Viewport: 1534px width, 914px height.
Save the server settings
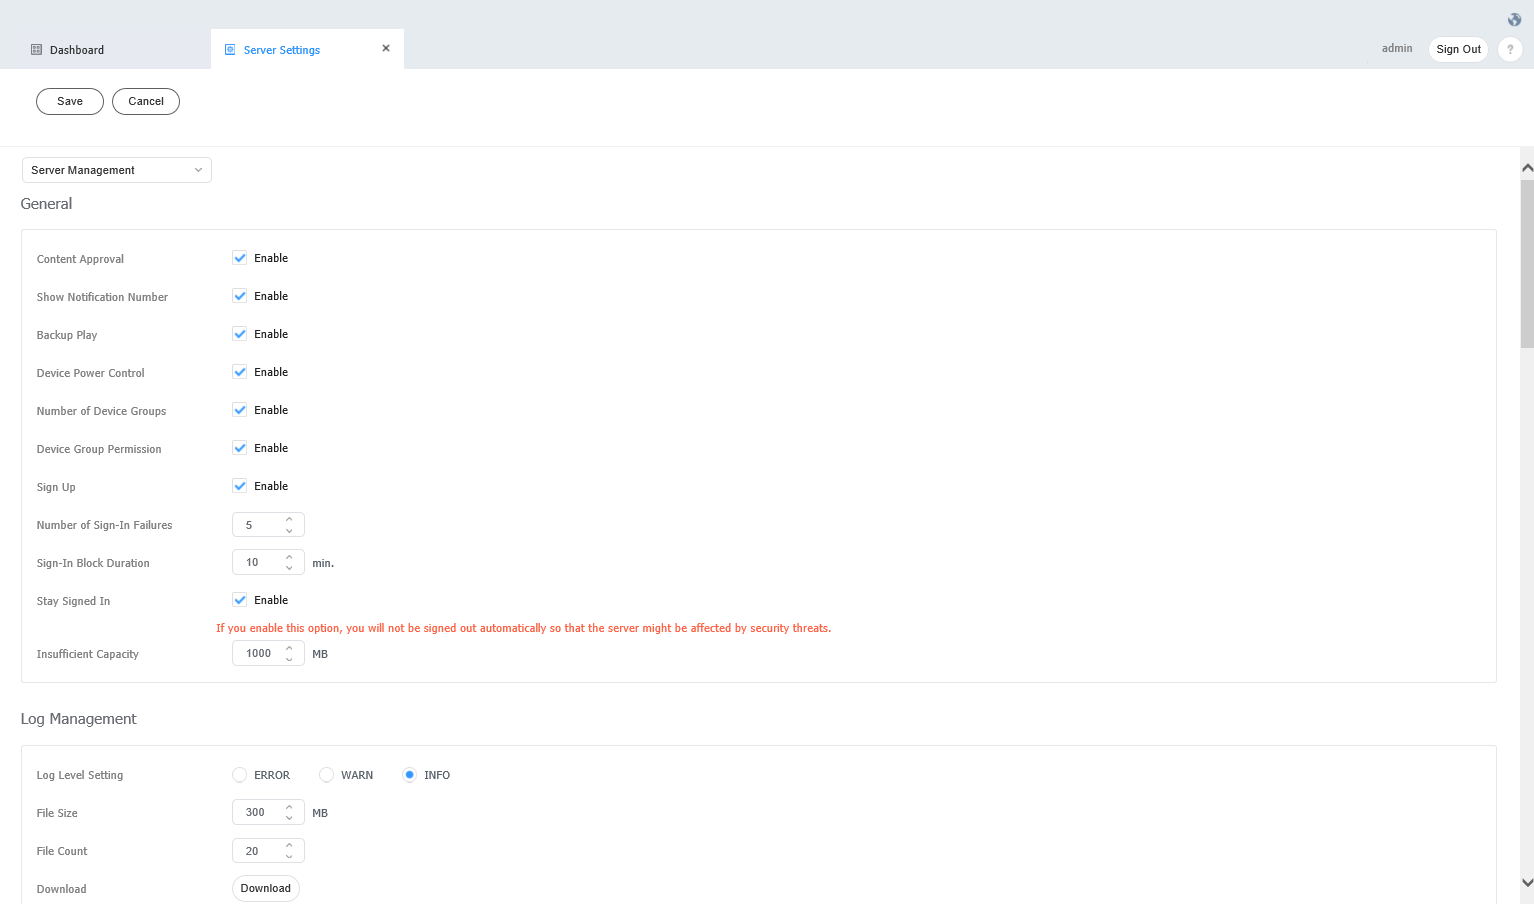(x=69, y=101)
